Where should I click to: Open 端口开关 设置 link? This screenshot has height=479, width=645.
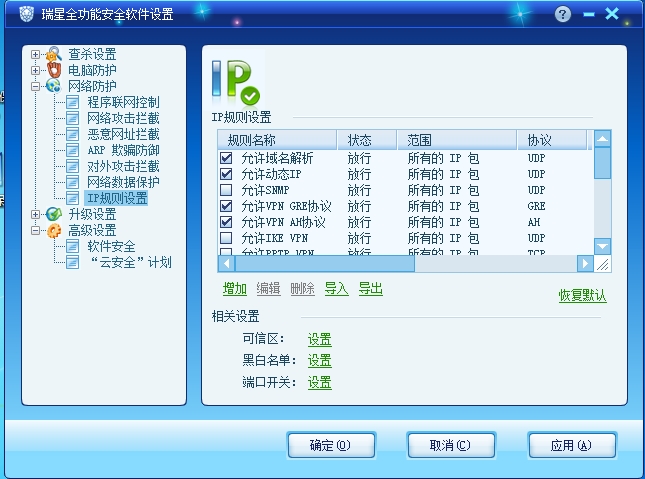point(320,383)
